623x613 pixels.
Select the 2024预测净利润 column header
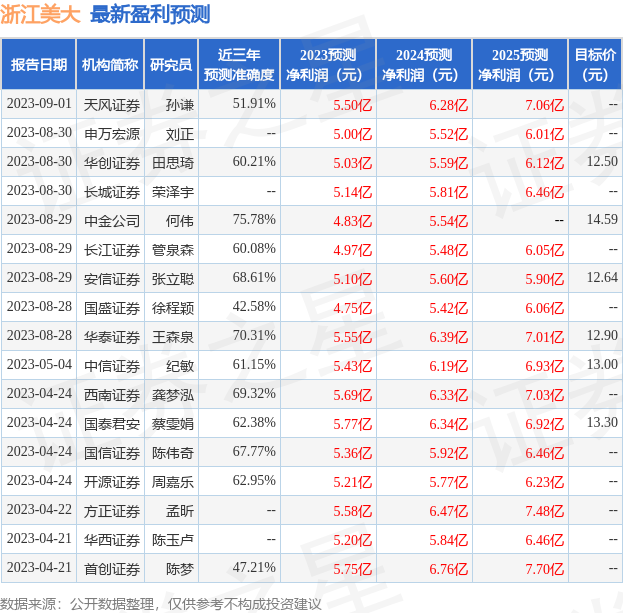tap(424, 64)
